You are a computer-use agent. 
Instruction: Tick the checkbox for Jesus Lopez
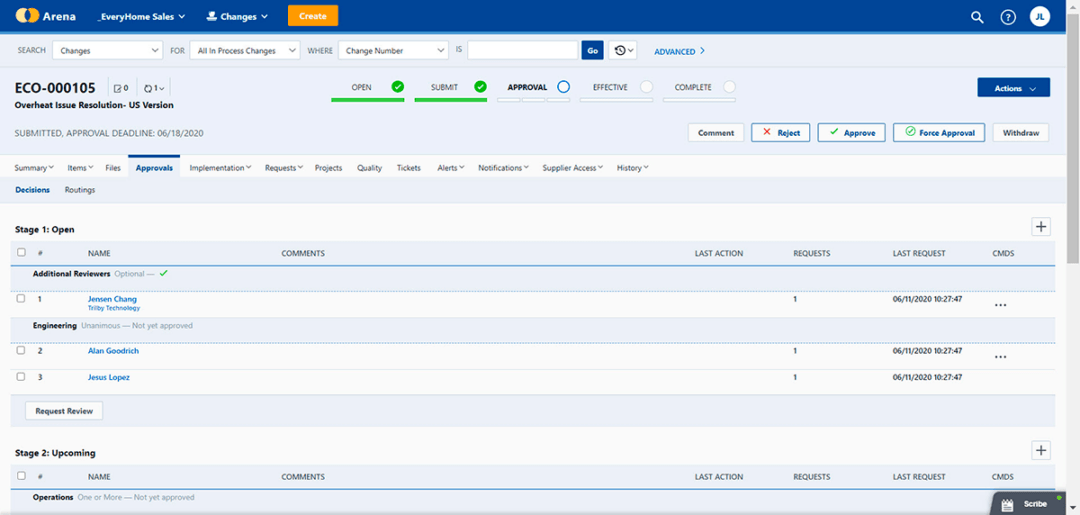pos(21,376)
